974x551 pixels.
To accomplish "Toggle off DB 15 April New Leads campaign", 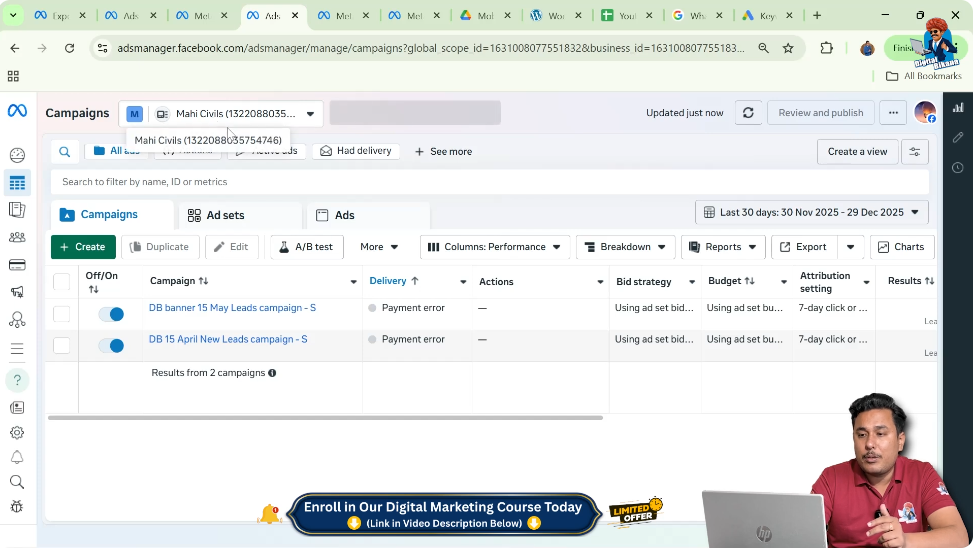I will pyautogui.click(x=111, y=345).
